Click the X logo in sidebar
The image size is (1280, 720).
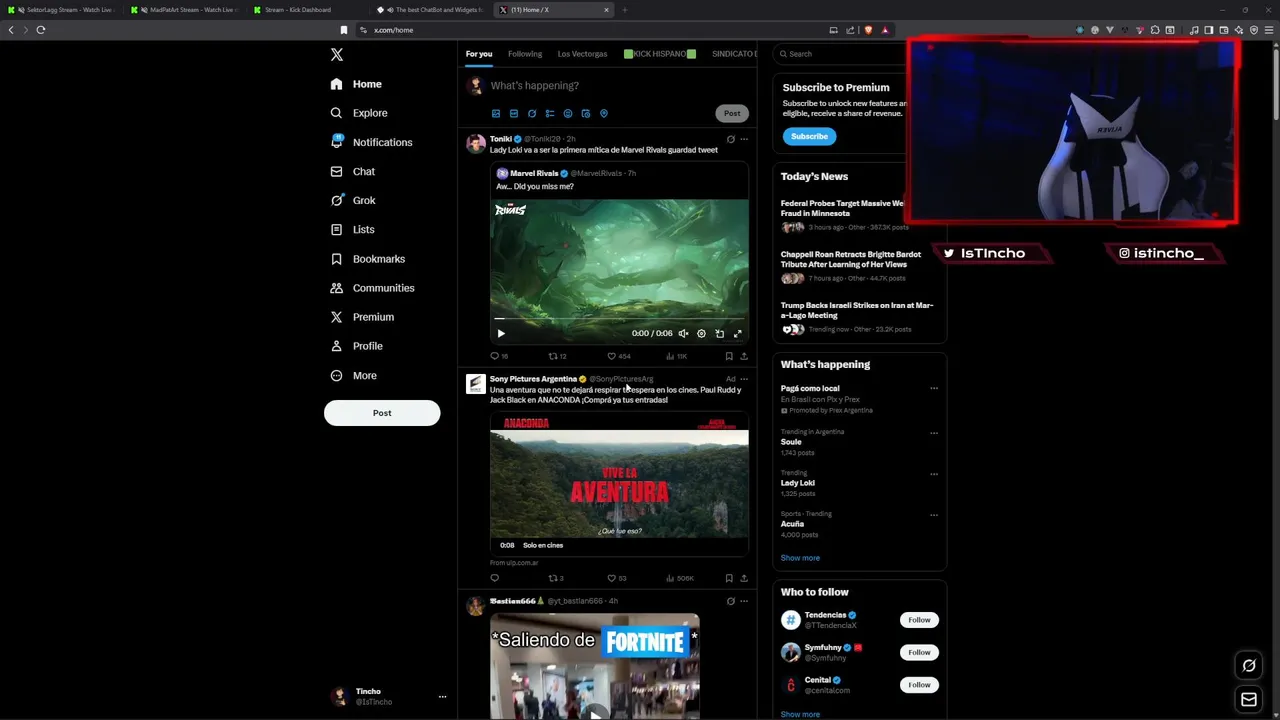click(x=337, y=55)
